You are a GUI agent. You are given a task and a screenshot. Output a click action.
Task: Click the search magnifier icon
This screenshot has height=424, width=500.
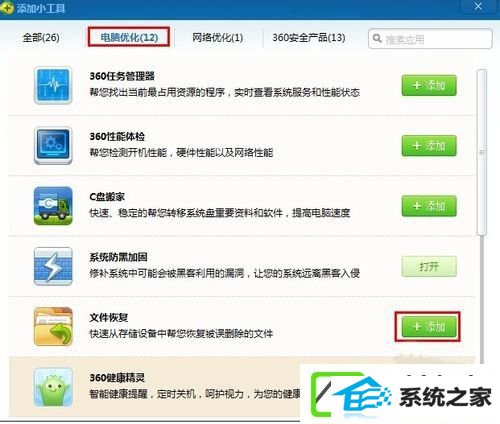[377, 38]
